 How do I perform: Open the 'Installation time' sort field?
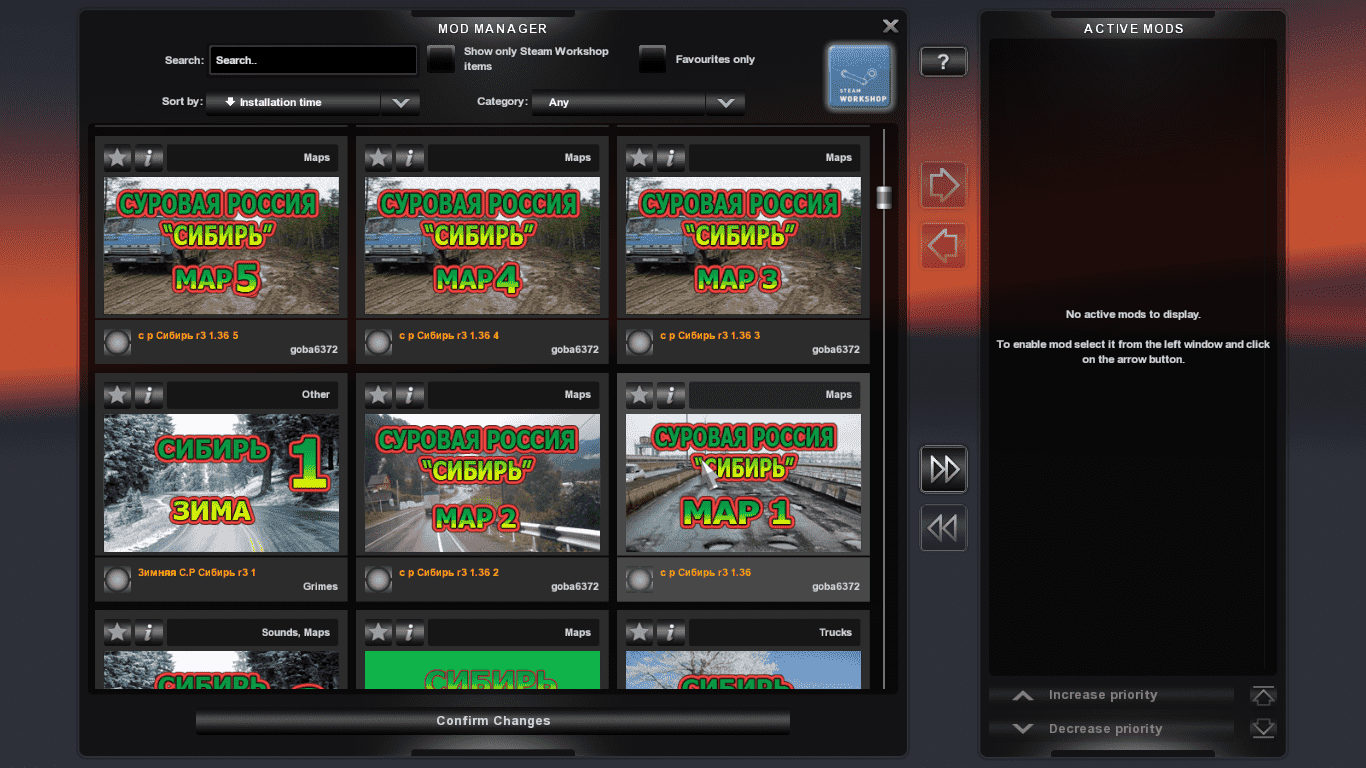point(293,102)
